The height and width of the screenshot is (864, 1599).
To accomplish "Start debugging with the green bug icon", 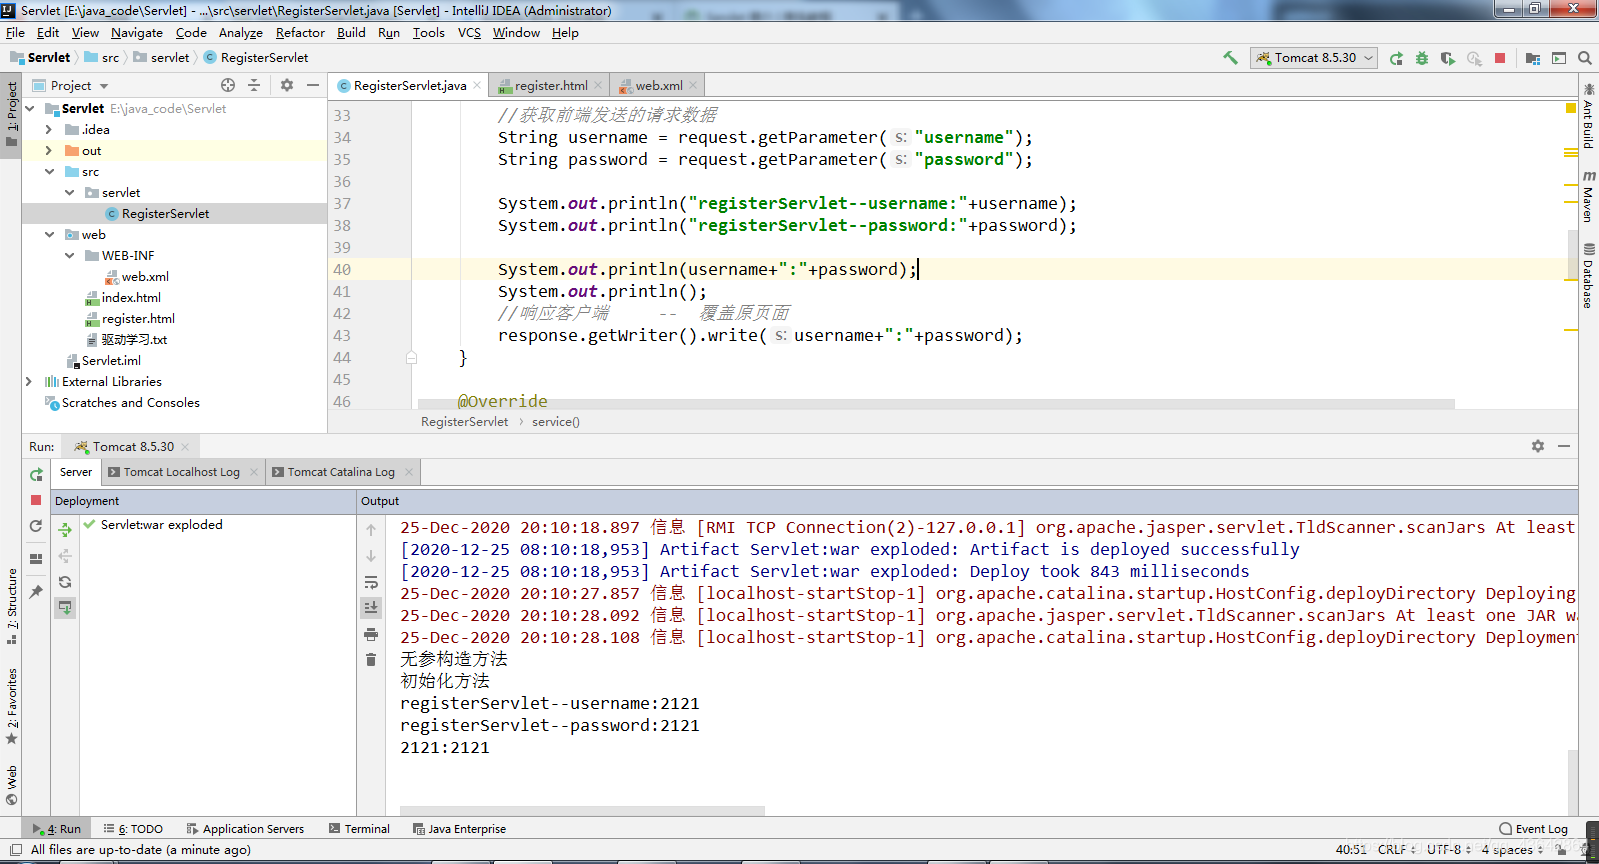I will click(x=1422, y=58).
